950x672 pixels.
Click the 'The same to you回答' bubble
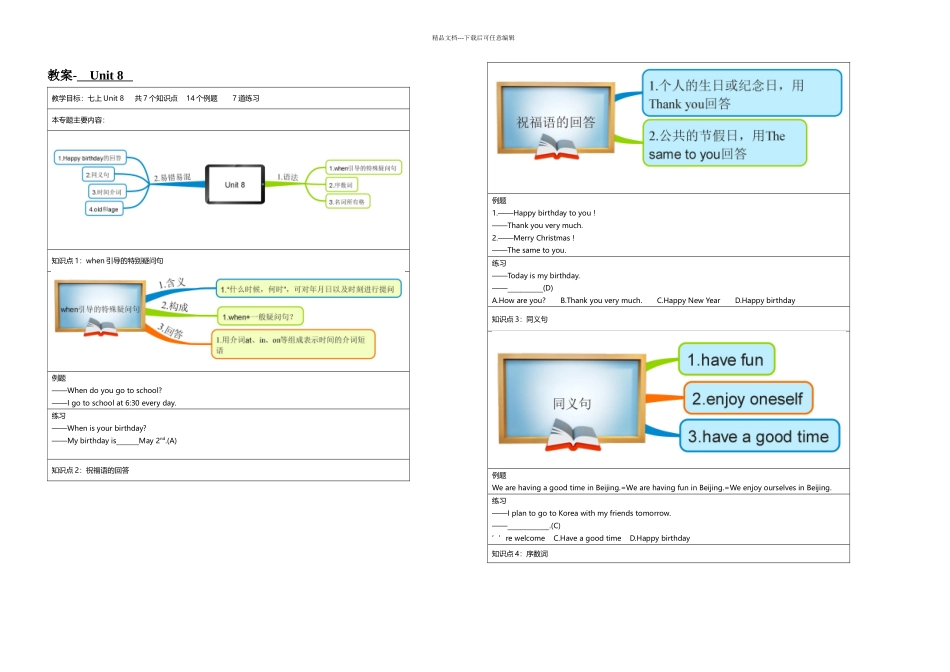click(725, 144)
